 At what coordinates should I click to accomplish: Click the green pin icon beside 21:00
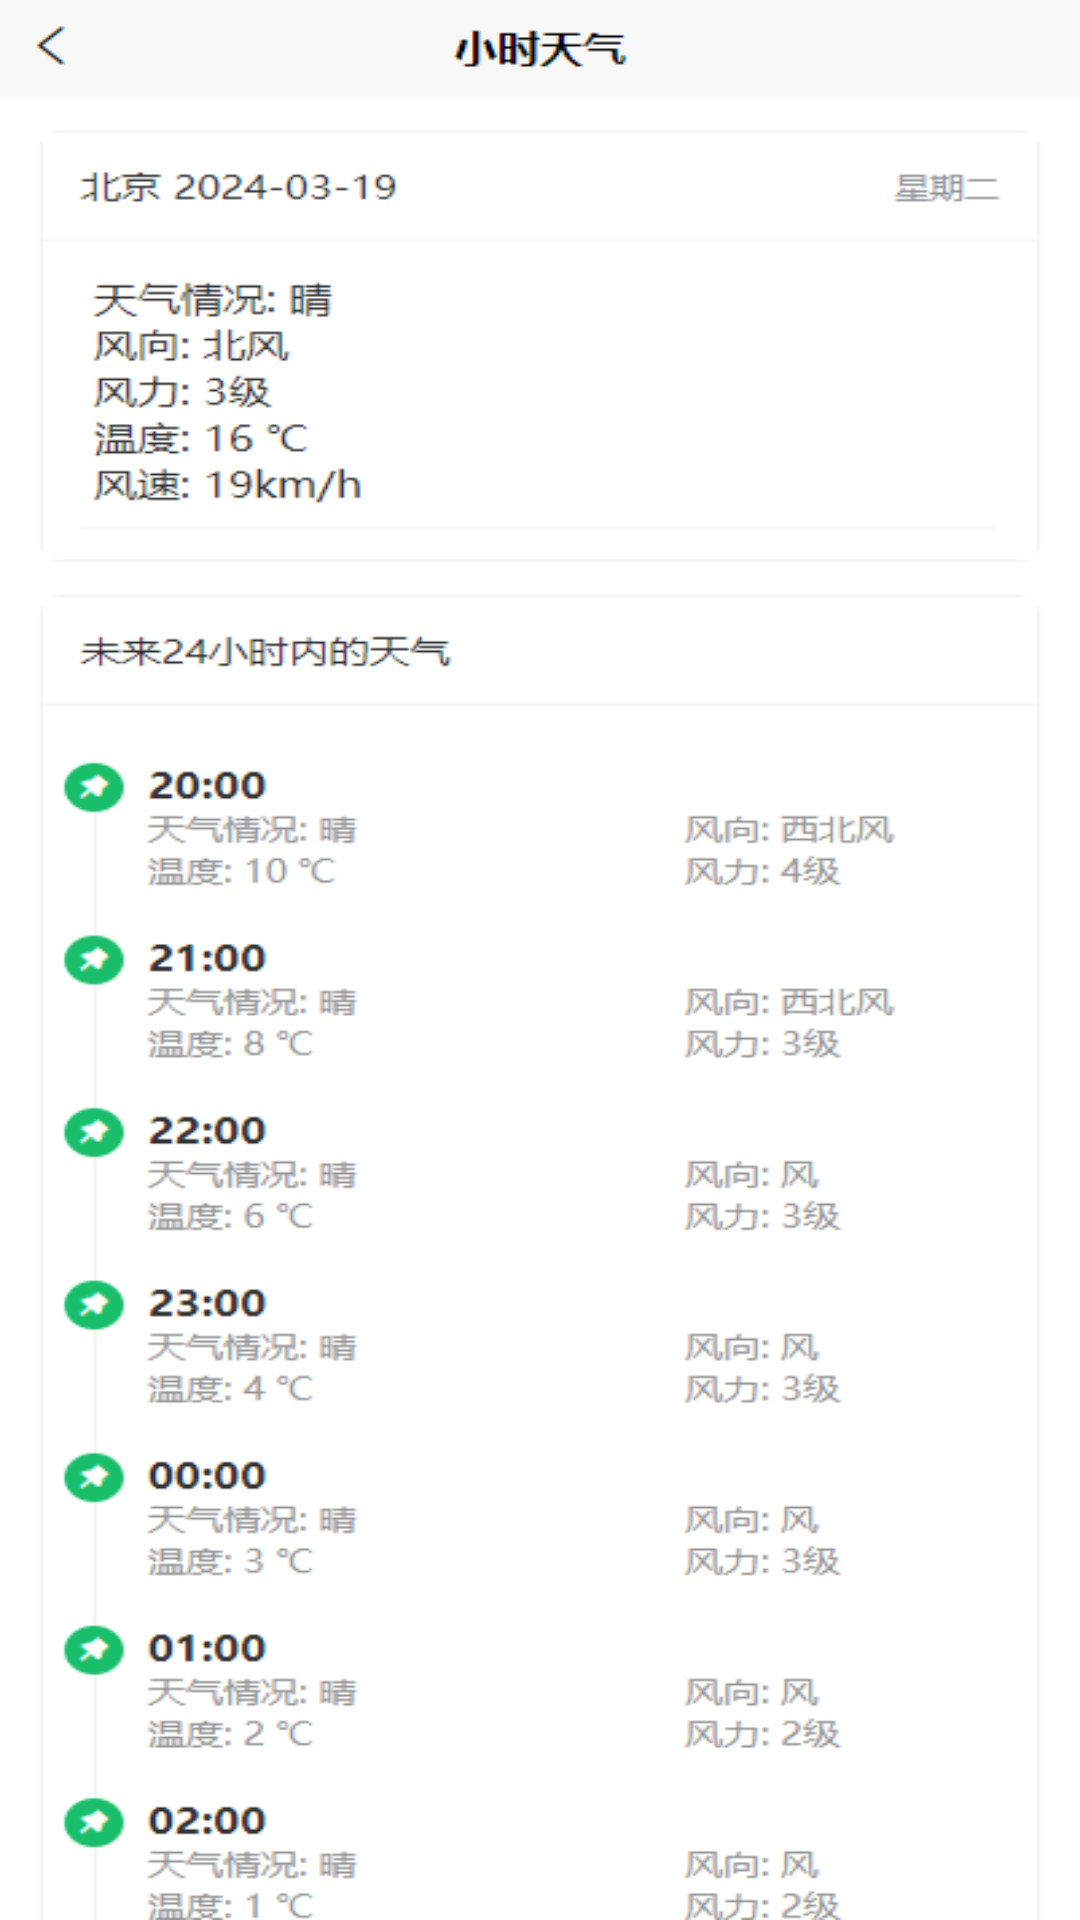click(94, 960)
